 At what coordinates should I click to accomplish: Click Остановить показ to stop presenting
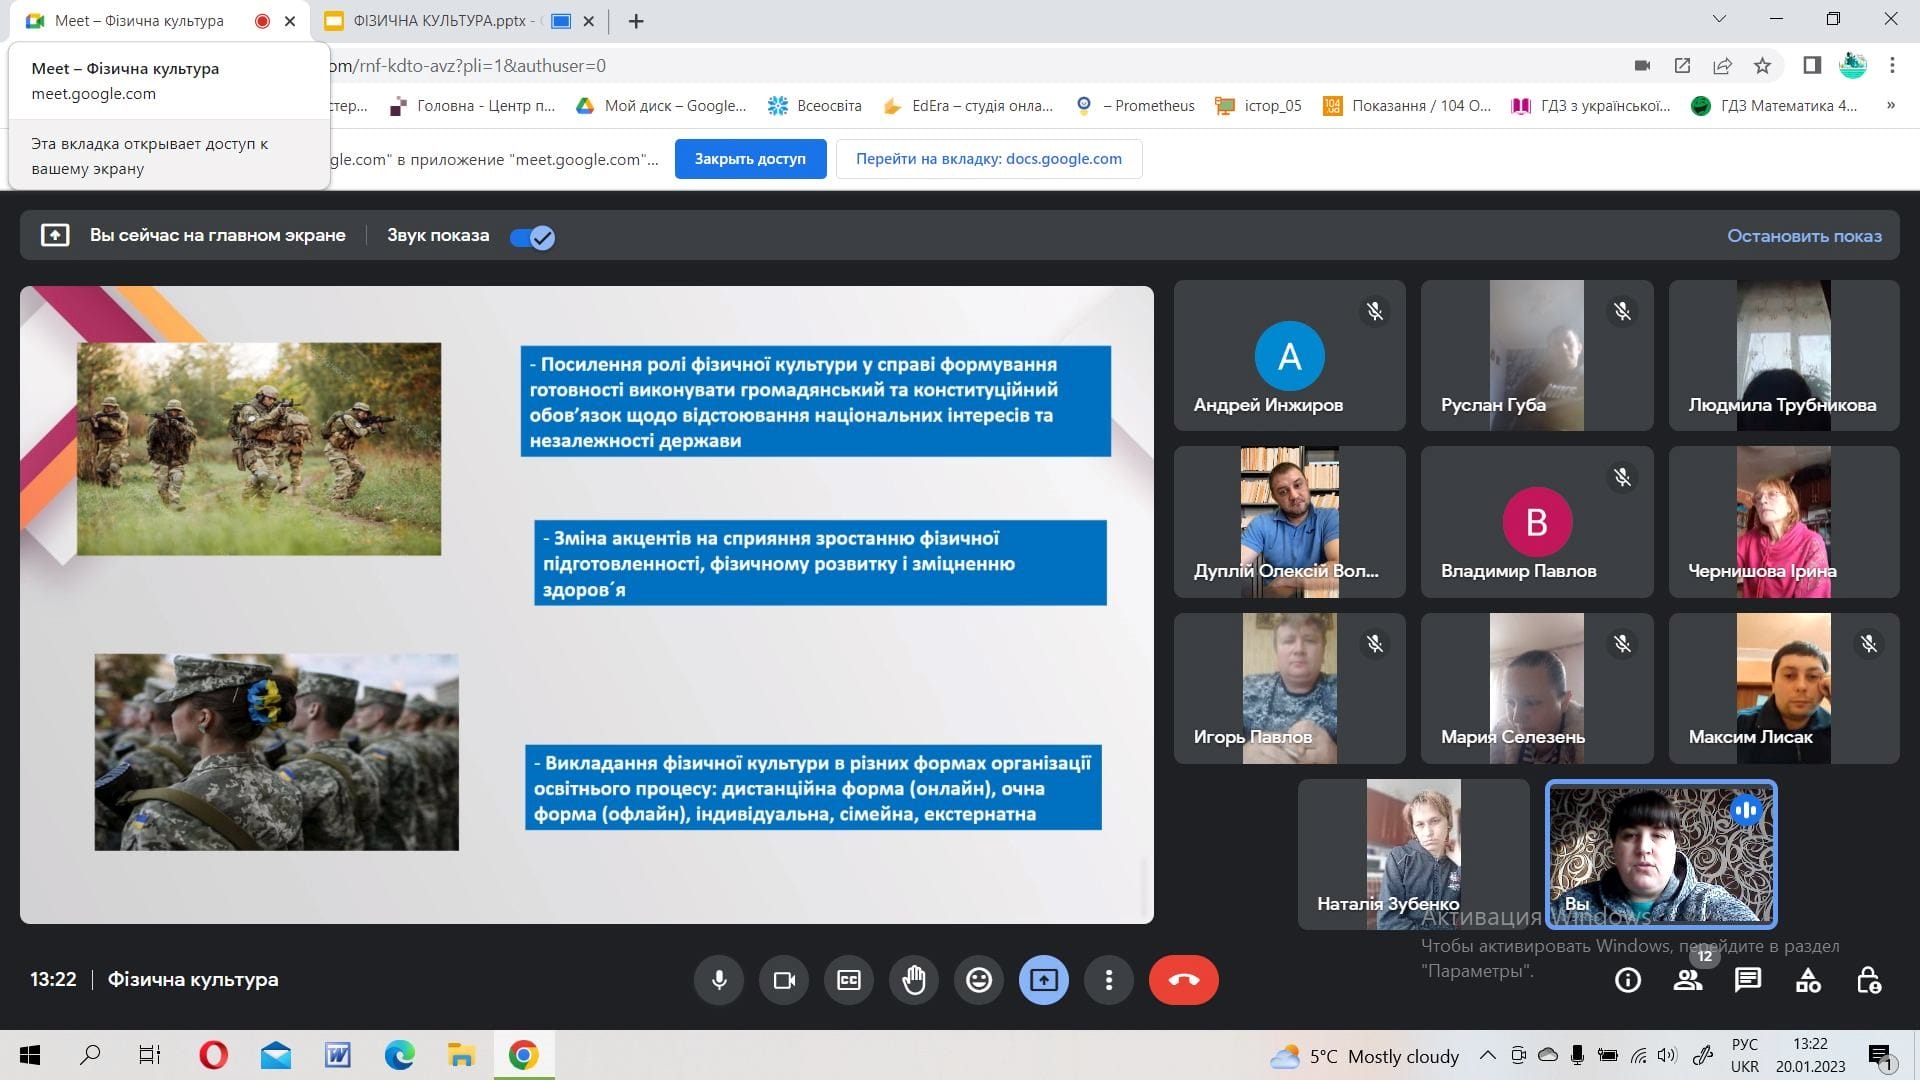click(1804, 236)
